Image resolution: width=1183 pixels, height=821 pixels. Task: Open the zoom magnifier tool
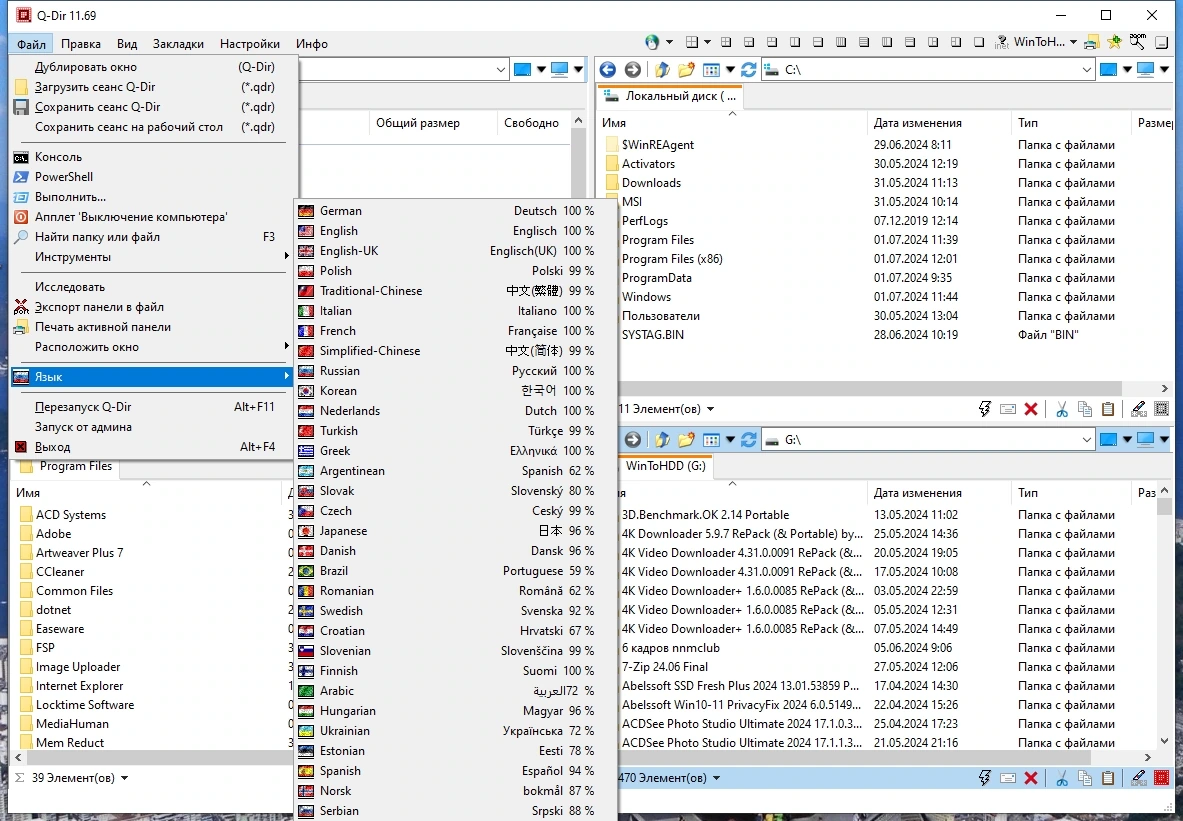point(1138,42)
